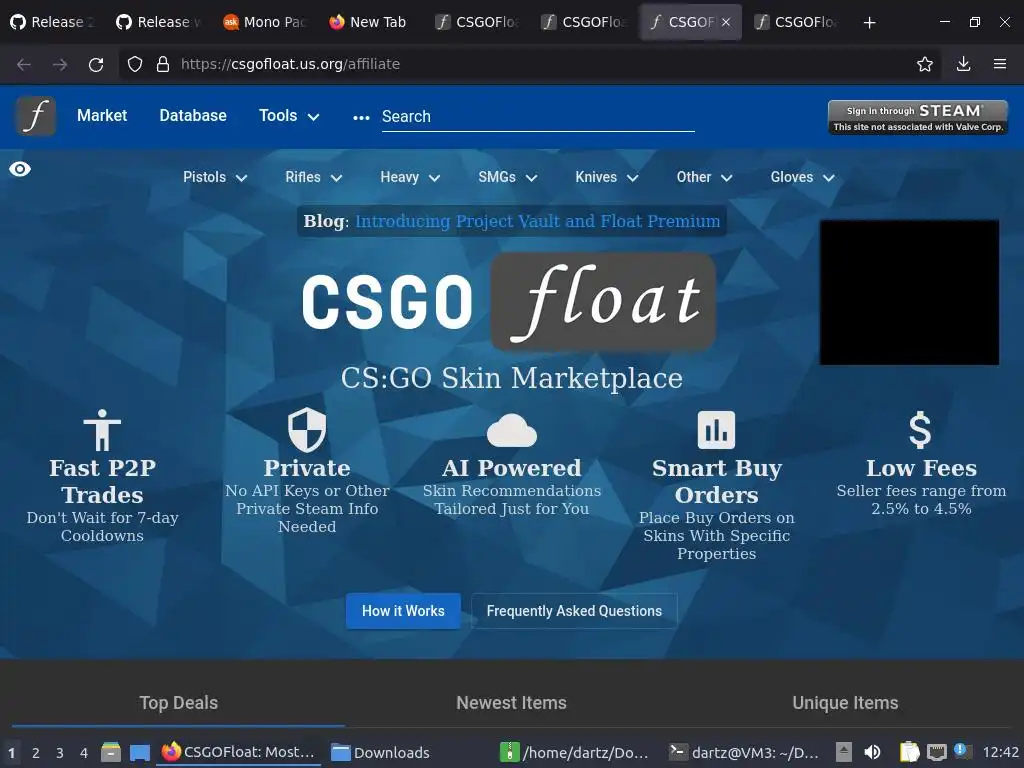Expand the Tools dropdown menu

click(x=289, y=116)
